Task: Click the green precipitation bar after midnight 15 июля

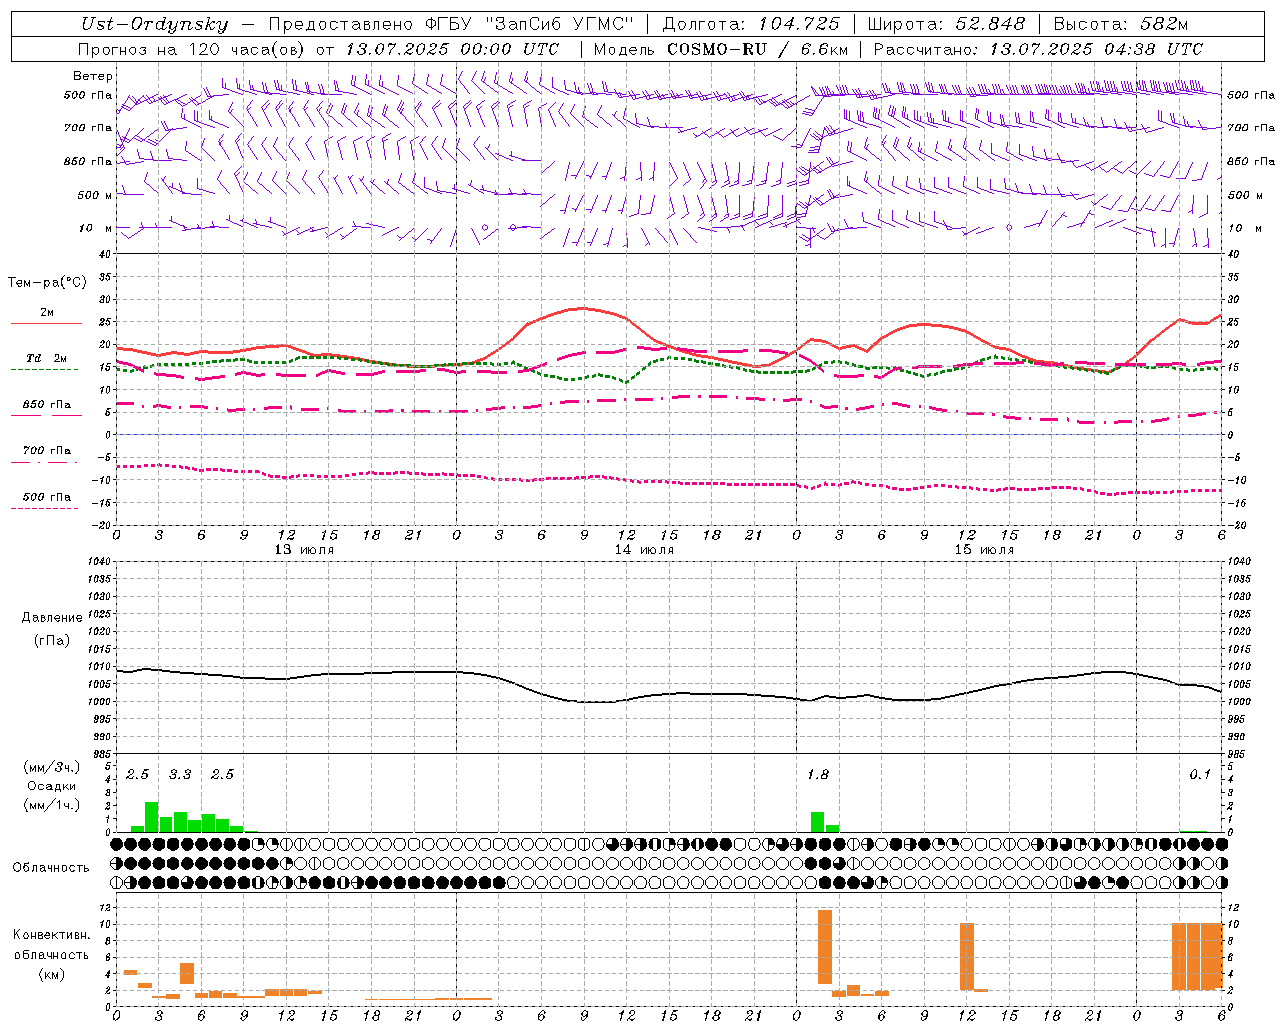Action: 818,822
